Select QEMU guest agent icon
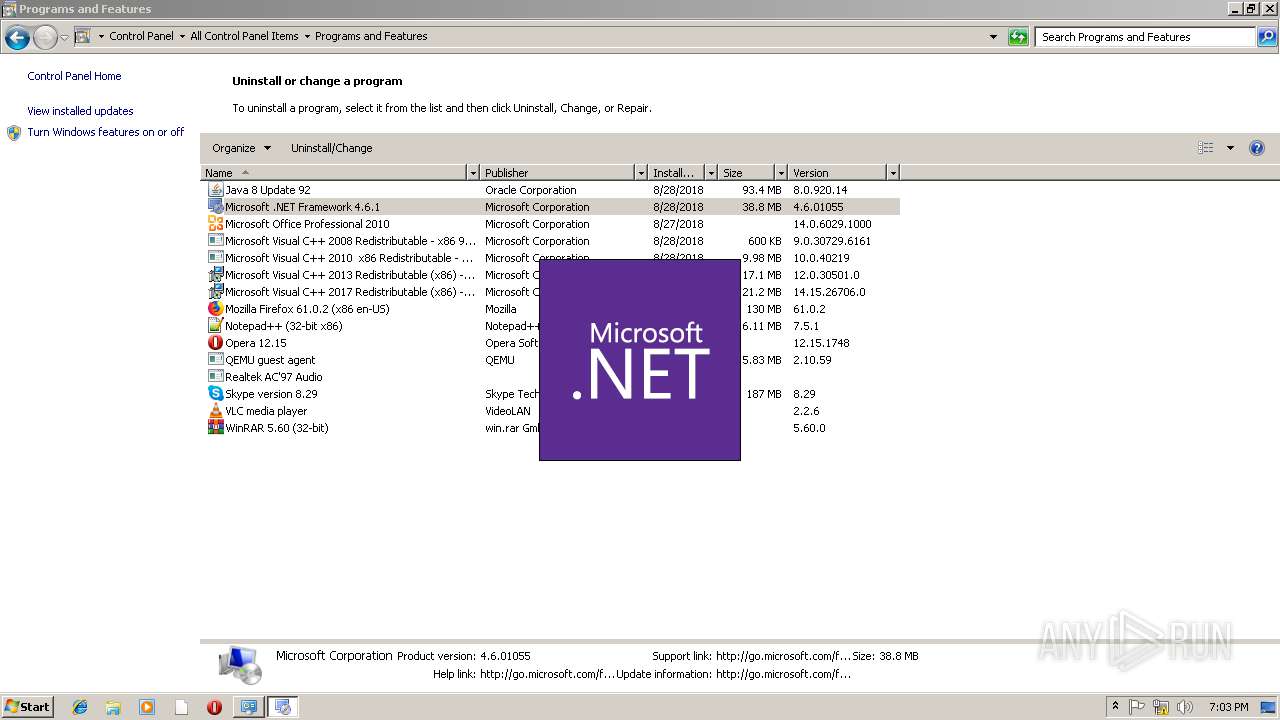Image resolution: width=1280 pixels, height=720 pixels. 215,360
